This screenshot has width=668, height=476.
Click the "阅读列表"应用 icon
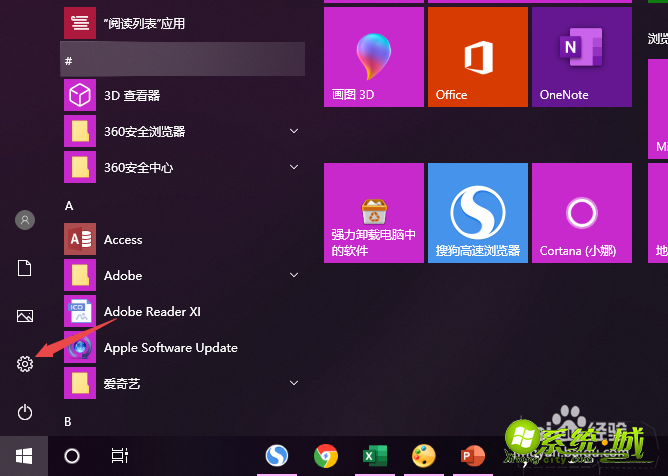80,23
